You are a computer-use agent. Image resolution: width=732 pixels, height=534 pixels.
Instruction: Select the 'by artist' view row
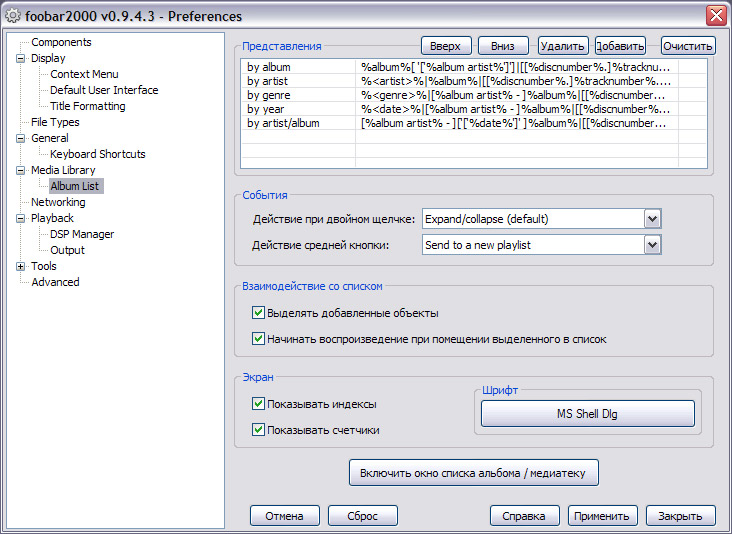click(x=473, y=81)
